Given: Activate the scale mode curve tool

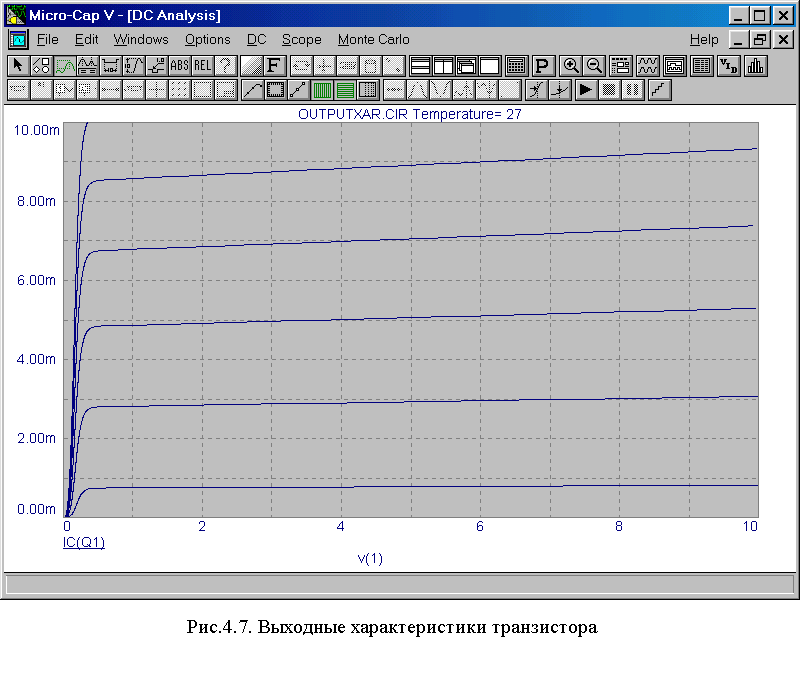Looking at the screenshot, I should point(64,66).
